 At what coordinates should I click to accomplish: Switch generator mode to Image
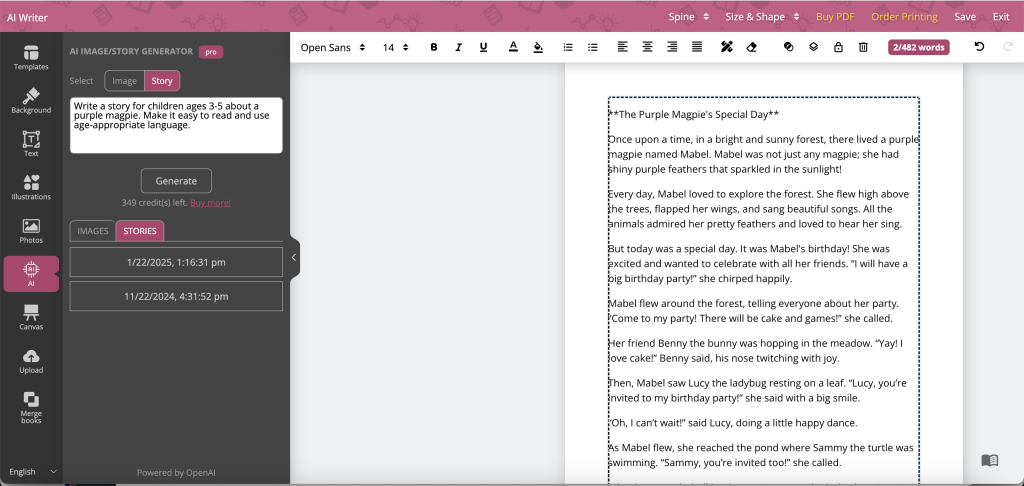[124, 81]
